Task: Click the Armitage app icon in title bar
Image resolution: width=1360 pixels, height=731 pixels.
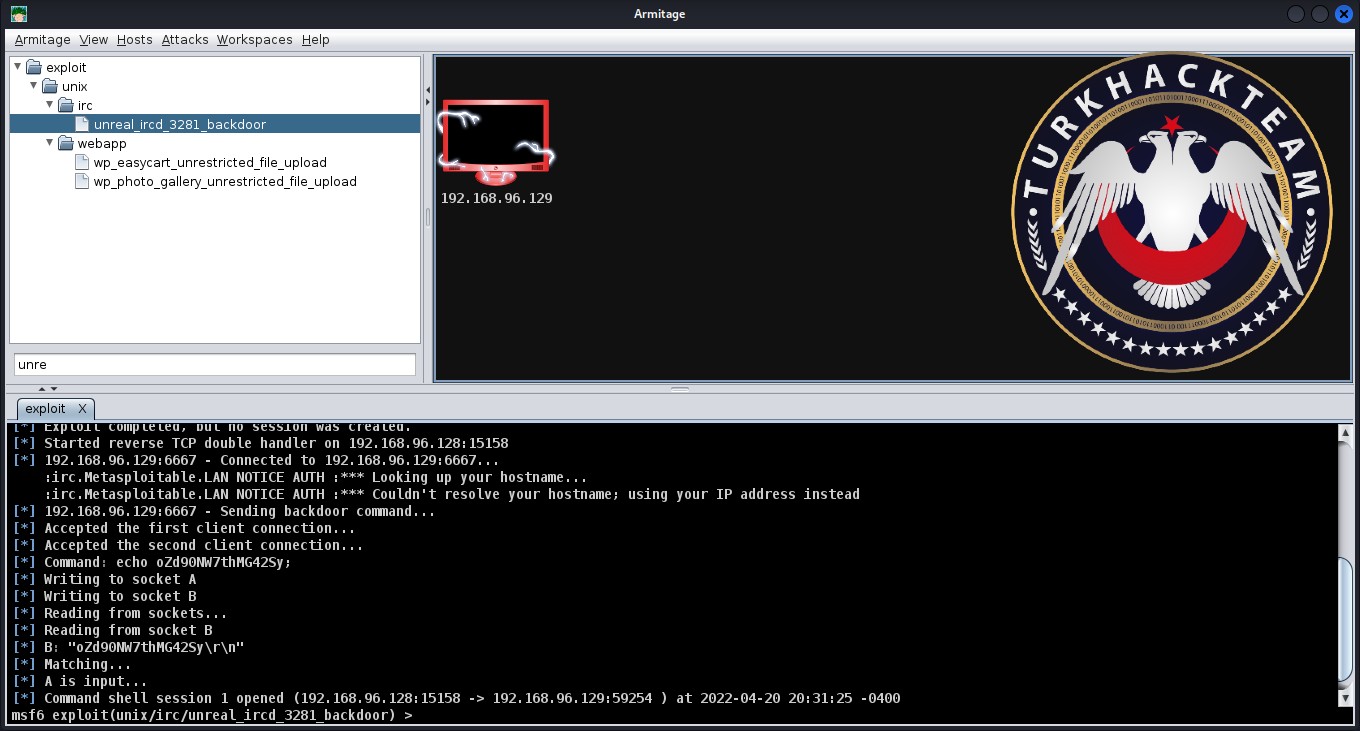Action: click(x=19, y=14)
